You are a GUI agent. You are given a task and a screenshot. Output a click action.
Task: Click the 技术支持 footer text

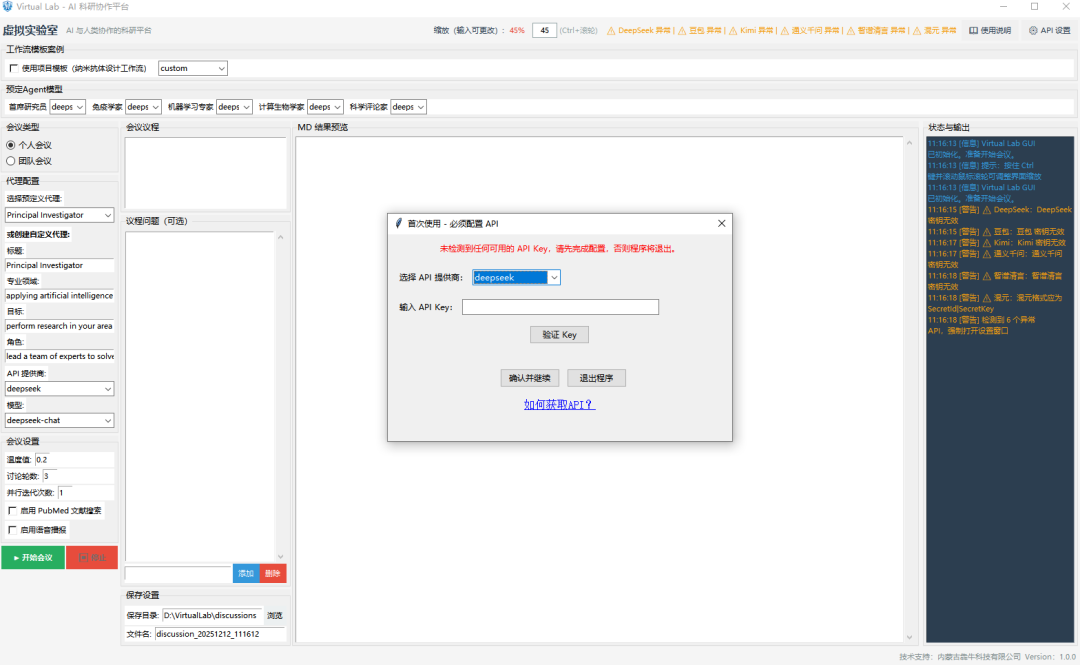(x=960, y=657)
